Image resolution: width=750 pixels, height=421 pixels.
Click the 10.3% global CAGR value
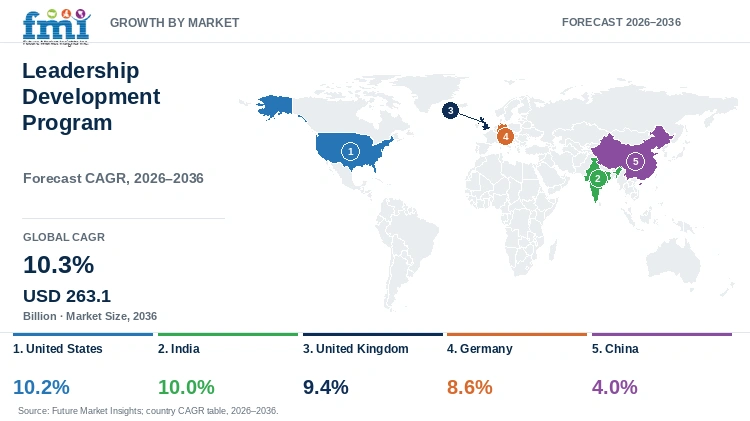[x=58, y=265]
